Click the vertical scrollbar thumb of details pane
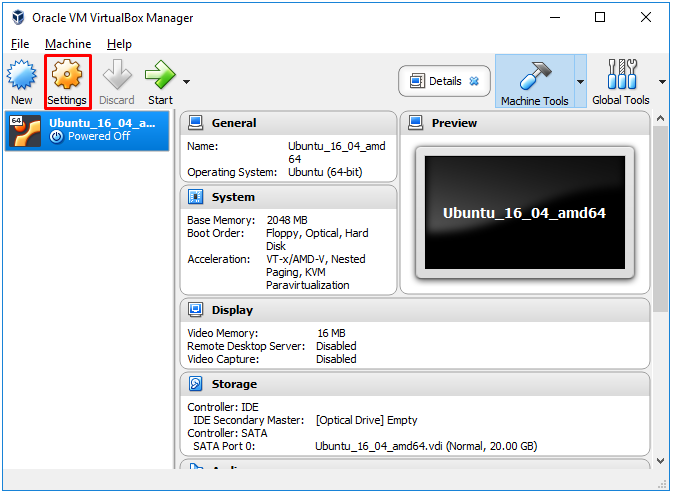The height and width of the screenshot is (496, 674). coord(661,219)
